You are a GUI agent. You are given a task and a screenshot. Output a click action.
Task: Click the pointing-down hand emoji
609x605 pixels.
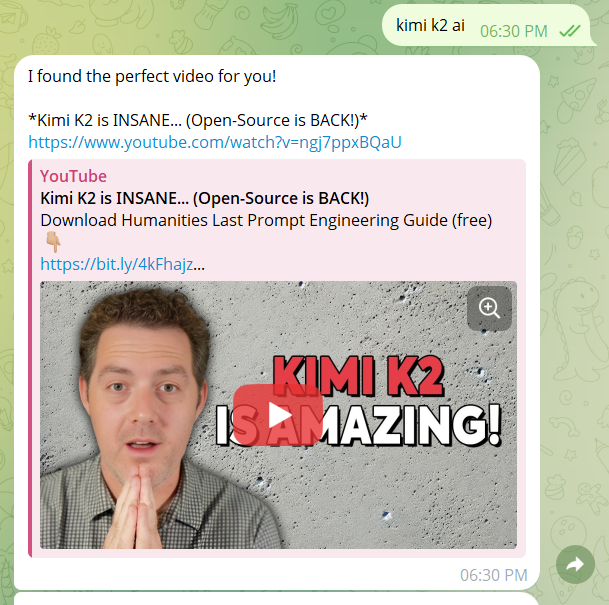(52, 242)
